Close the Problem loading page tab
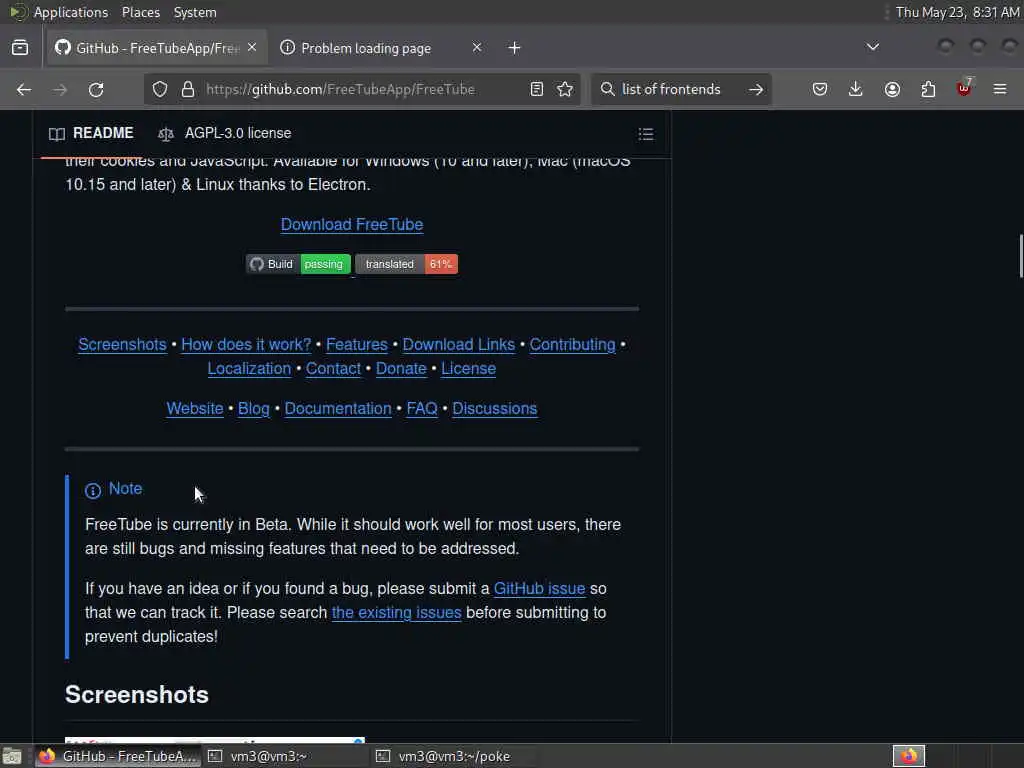This screenshot has height=768, width=1024. pyautogui.click(x=477, y=47)
